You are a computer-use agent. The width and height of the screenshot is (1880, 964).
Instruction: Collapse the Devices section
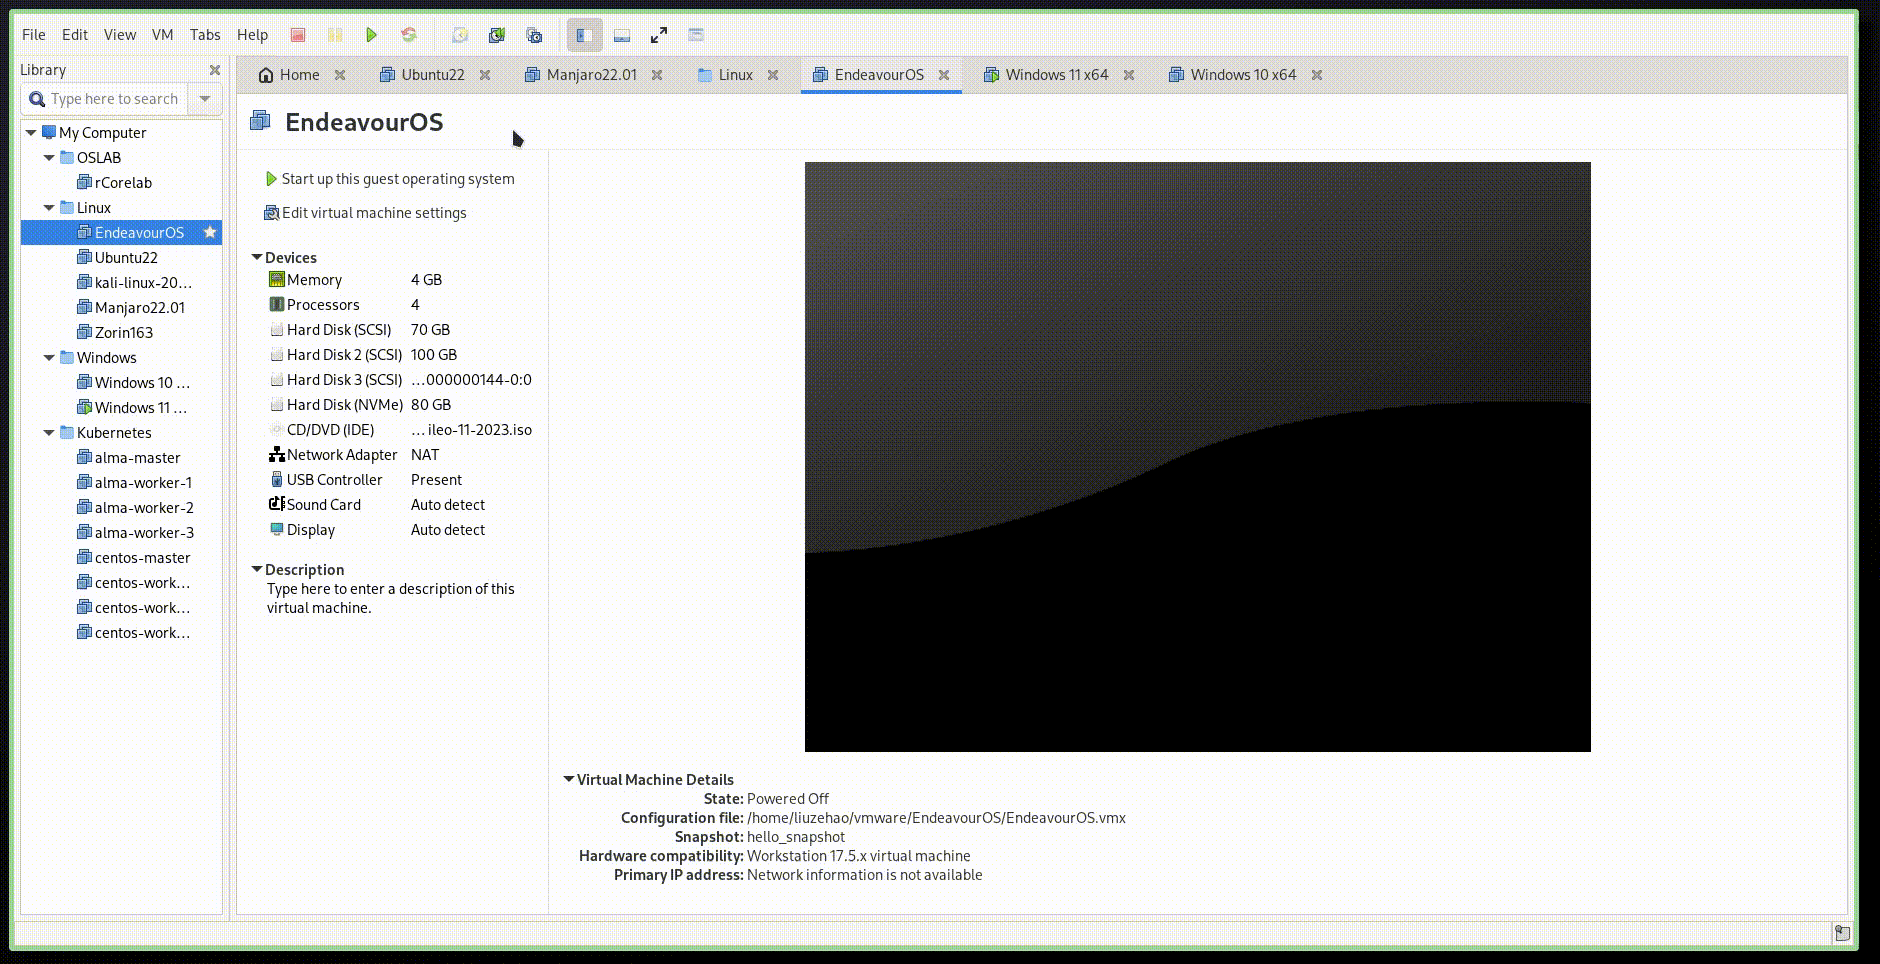pos(257,257)
